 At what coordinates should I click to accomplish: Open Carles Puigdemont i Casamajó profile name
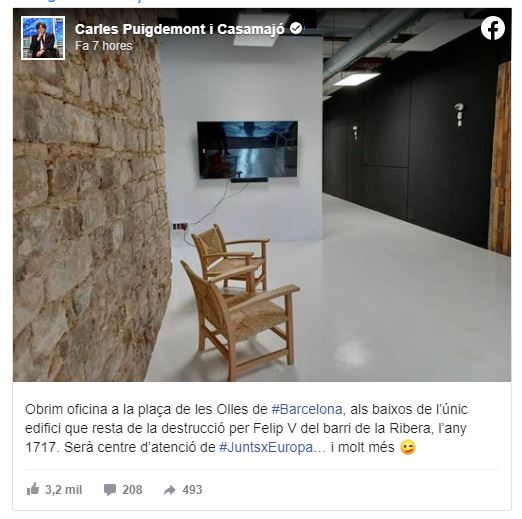click(x=179, y=29)
